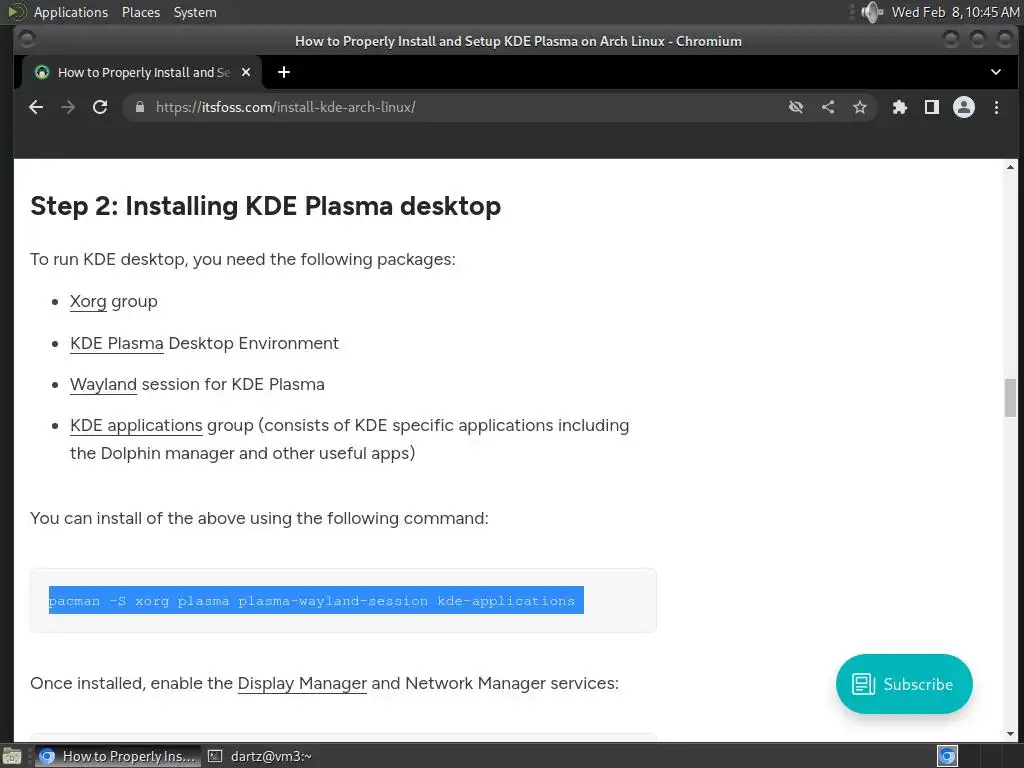This screenshot has height=768, width=1024.
Task: Click the MATE logo icon in top panel
Action: [x=16, y=12]
